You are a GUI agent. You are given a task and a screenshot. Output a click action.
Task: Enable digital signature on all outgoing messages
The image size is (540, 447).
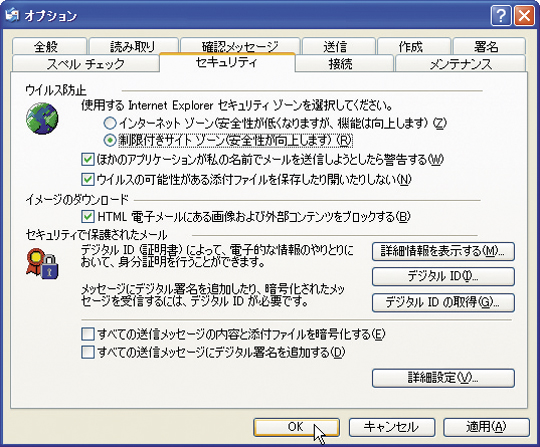pyautogui.click(x=87, y=352)
